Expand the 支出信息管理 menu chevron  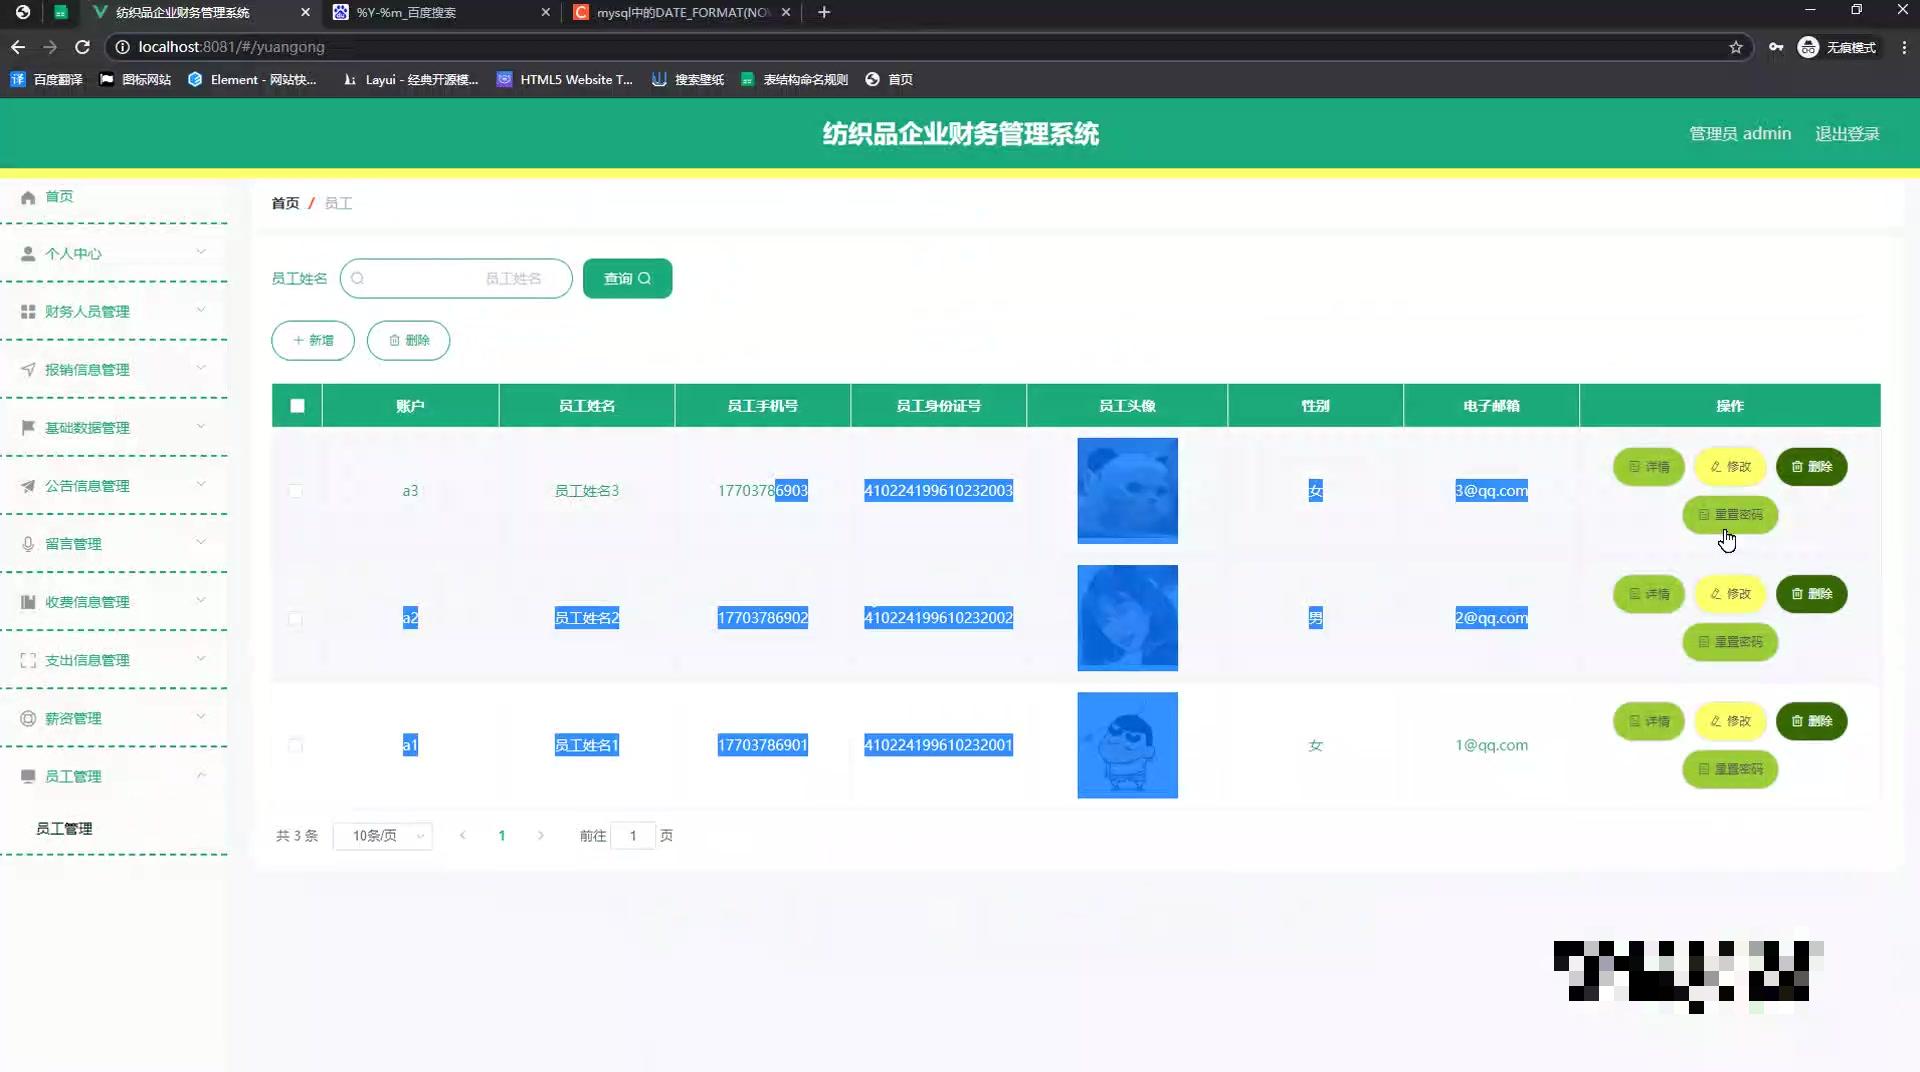pyautogui.click(x=201, y=659)
